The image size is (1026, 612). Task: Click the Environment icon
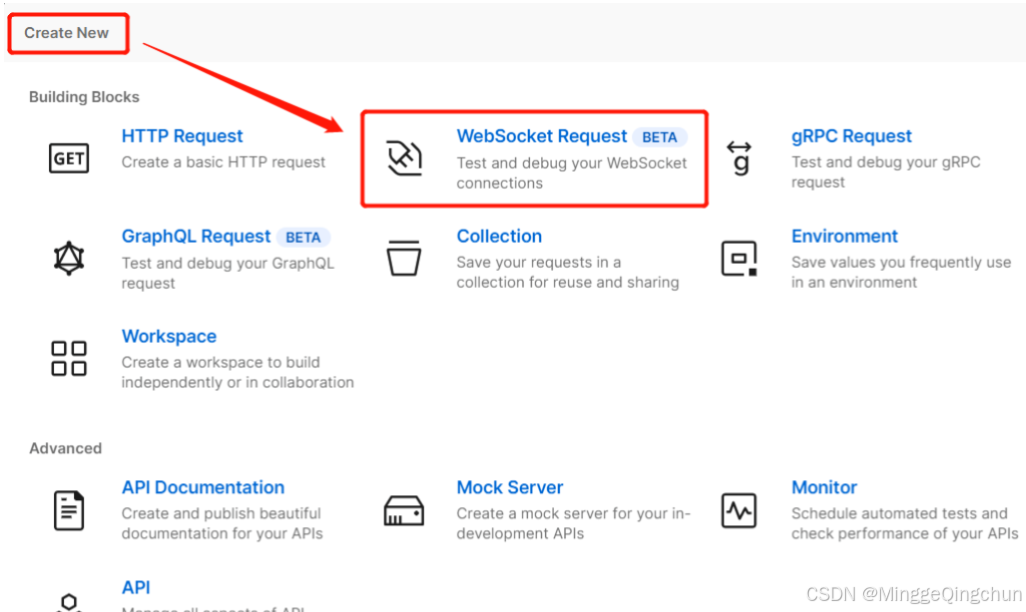click(739, 258)
